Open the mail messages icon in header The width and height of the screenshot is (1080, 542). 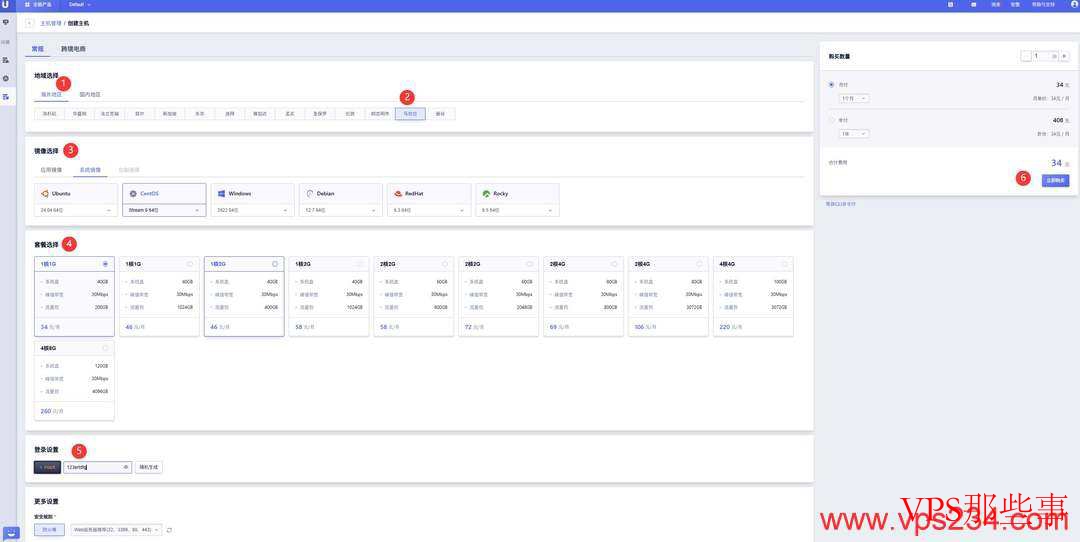974,4
